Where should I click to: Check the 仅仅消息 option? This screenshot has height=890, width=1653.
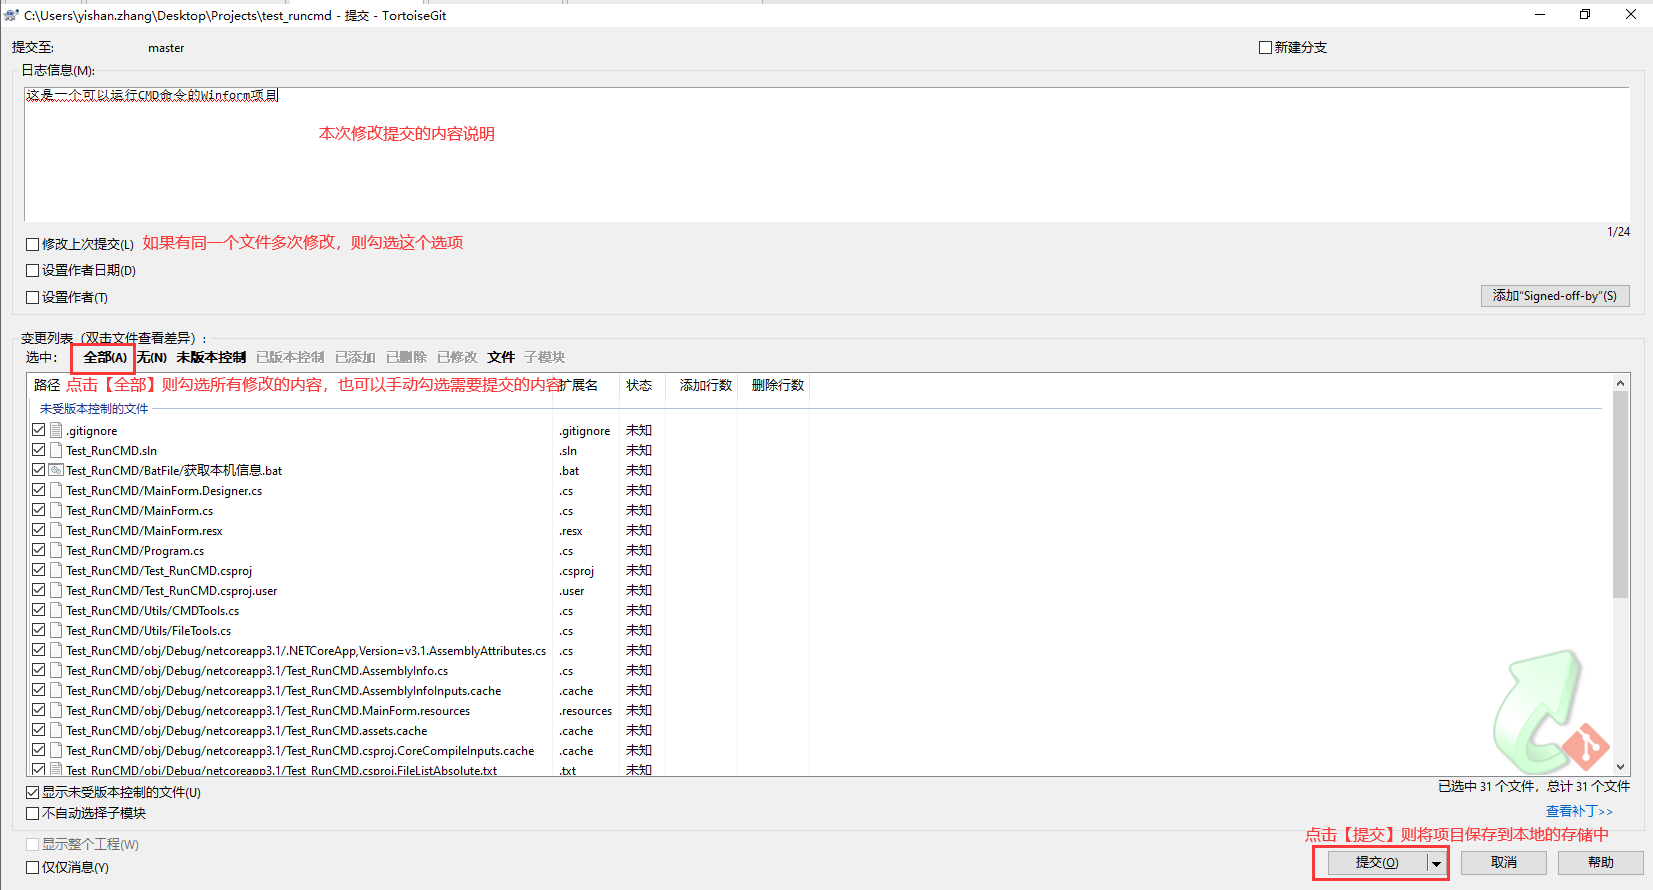32,867
